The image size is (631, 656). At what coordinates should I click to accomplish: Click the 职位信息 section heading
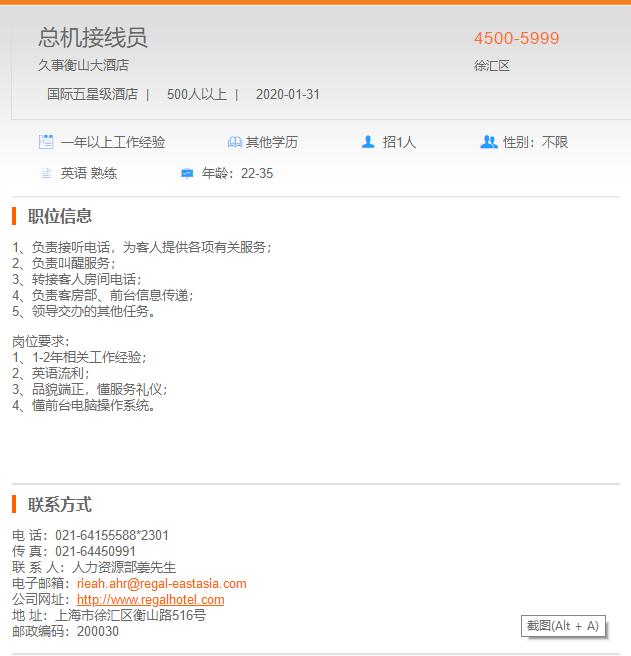[60, 216]
